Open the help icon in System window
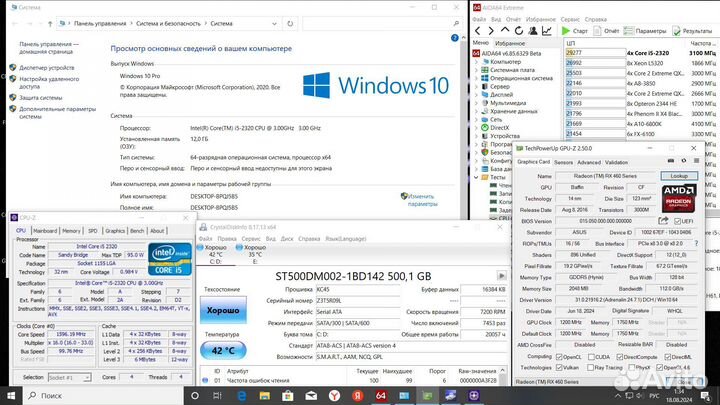720x405 pixels. [x=455, y=38]
